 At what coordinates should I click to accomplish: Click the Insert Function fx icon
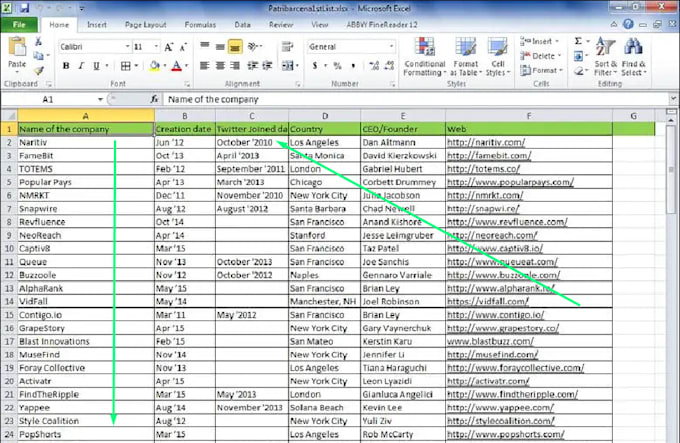[154, 100]
